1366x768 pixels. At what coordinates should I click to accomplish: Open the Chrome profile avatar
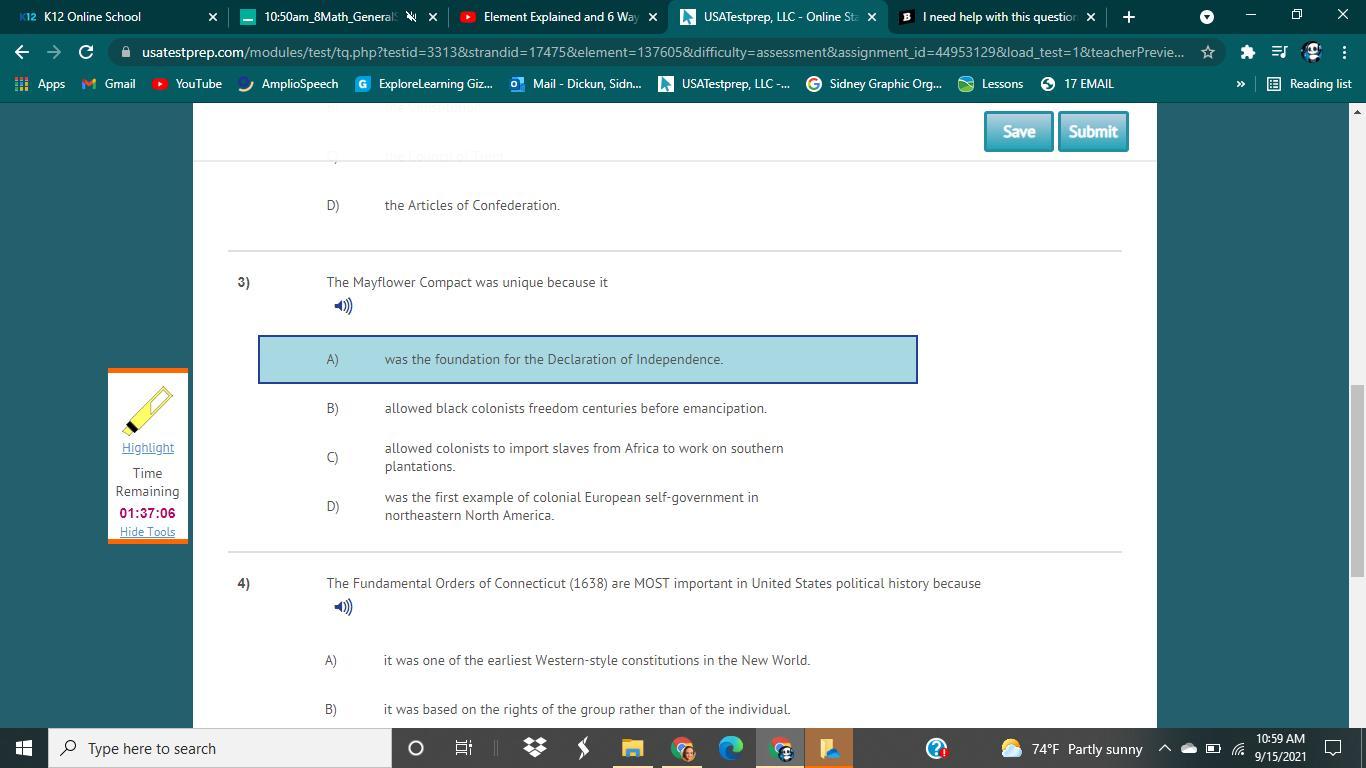pyautogui.click(x=1312, y=52)
